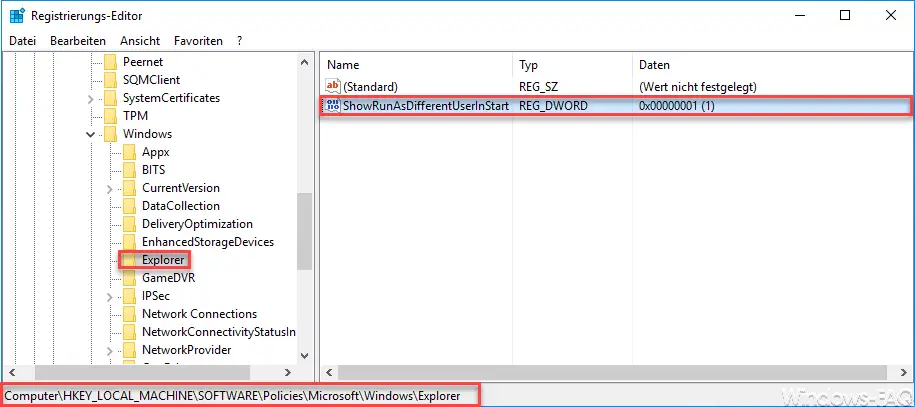Expand the IPSec key

pyautogui.click(x=110, y=297)
